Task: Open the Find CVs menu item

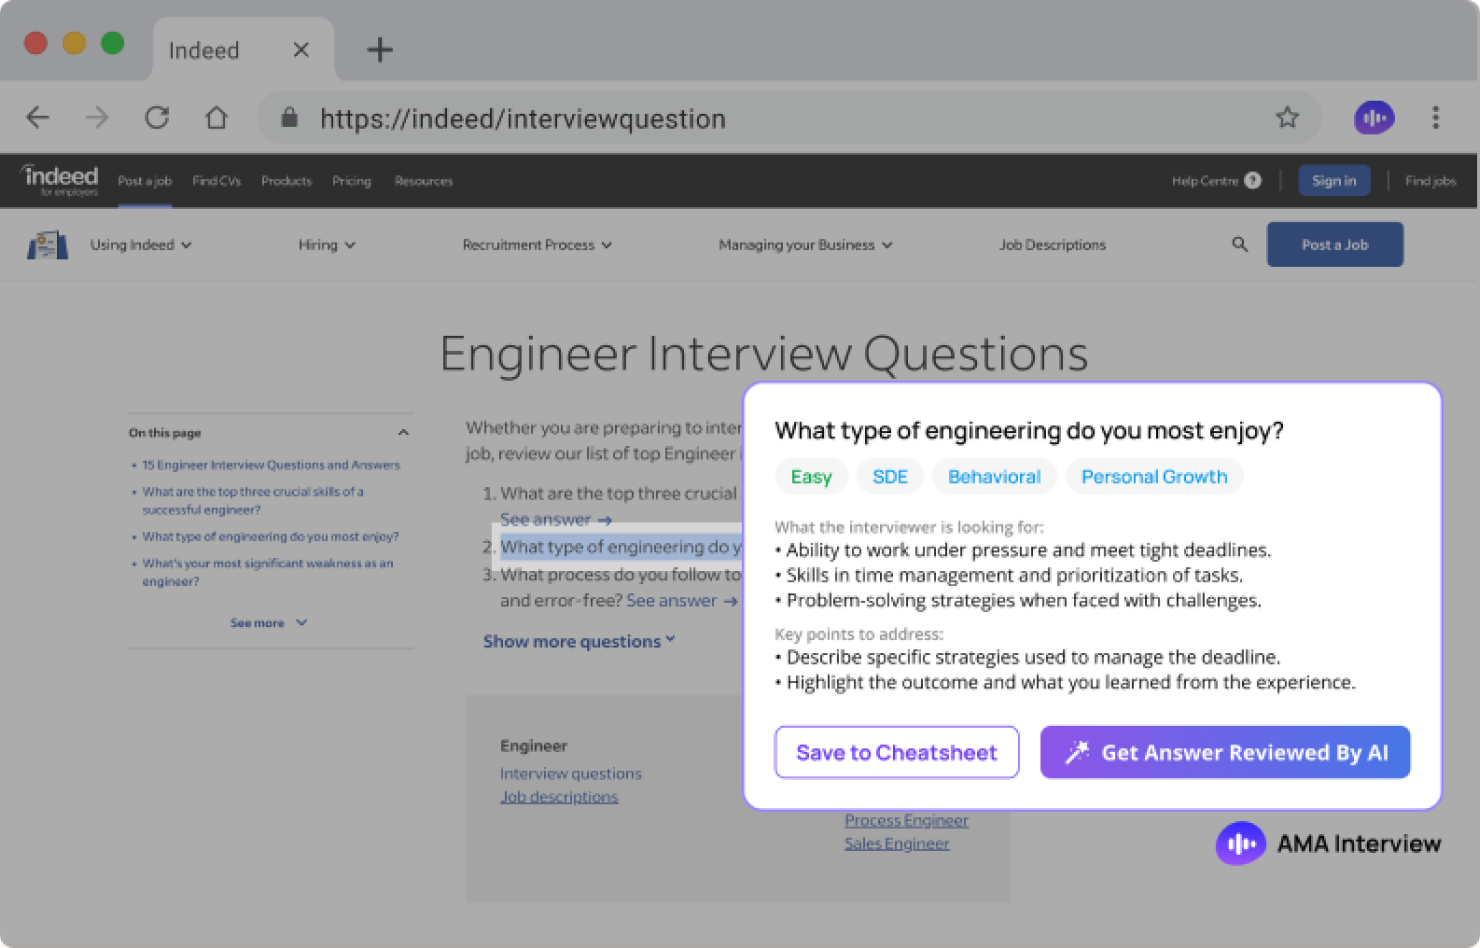Action: pos(217,181)
